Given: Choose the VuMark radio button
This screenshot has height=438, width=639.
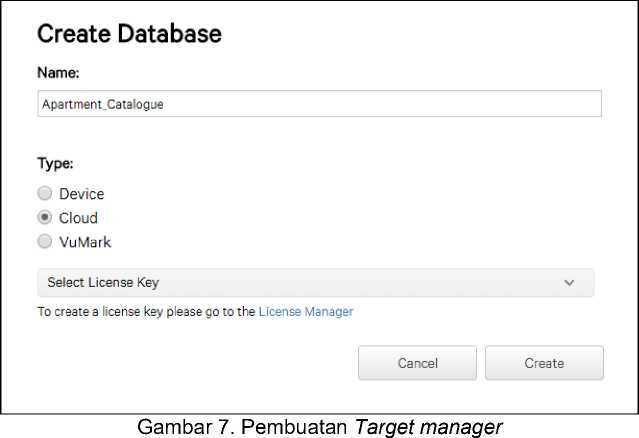Looking at the screenshot, I should [44, 241].
